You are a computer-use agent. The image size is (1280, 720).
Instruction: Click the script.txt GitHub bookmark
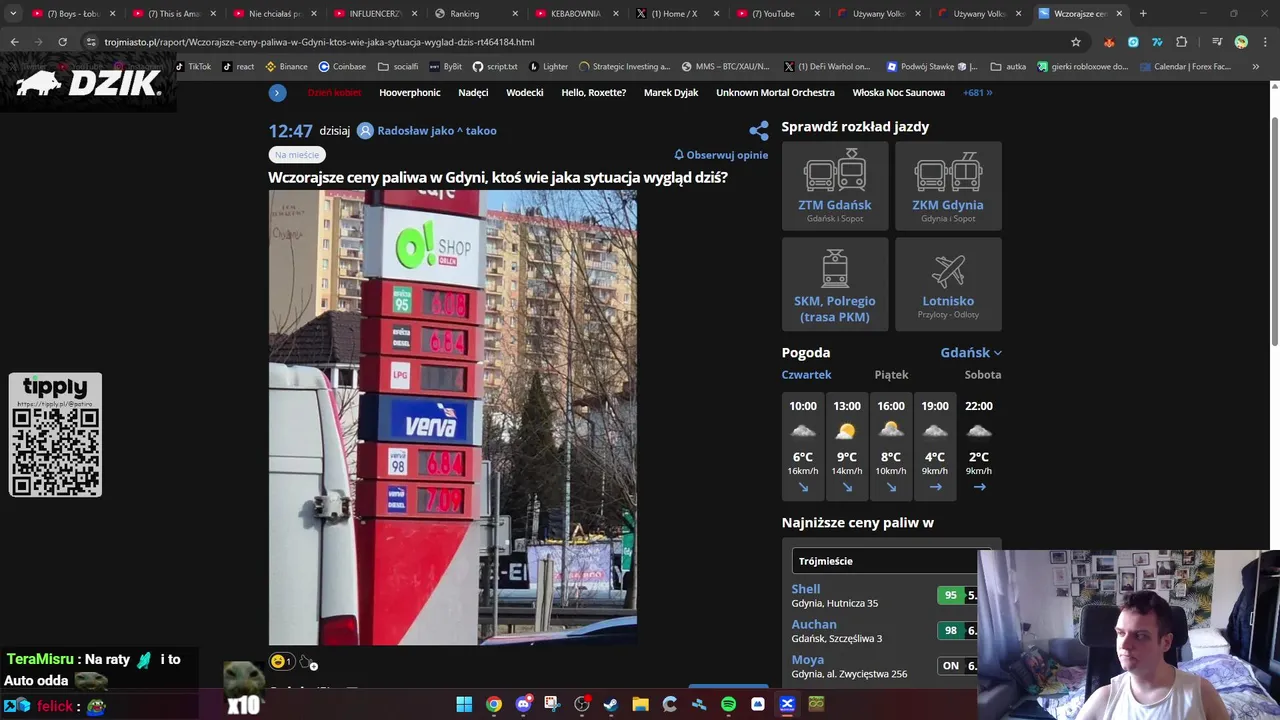point(495,67)
